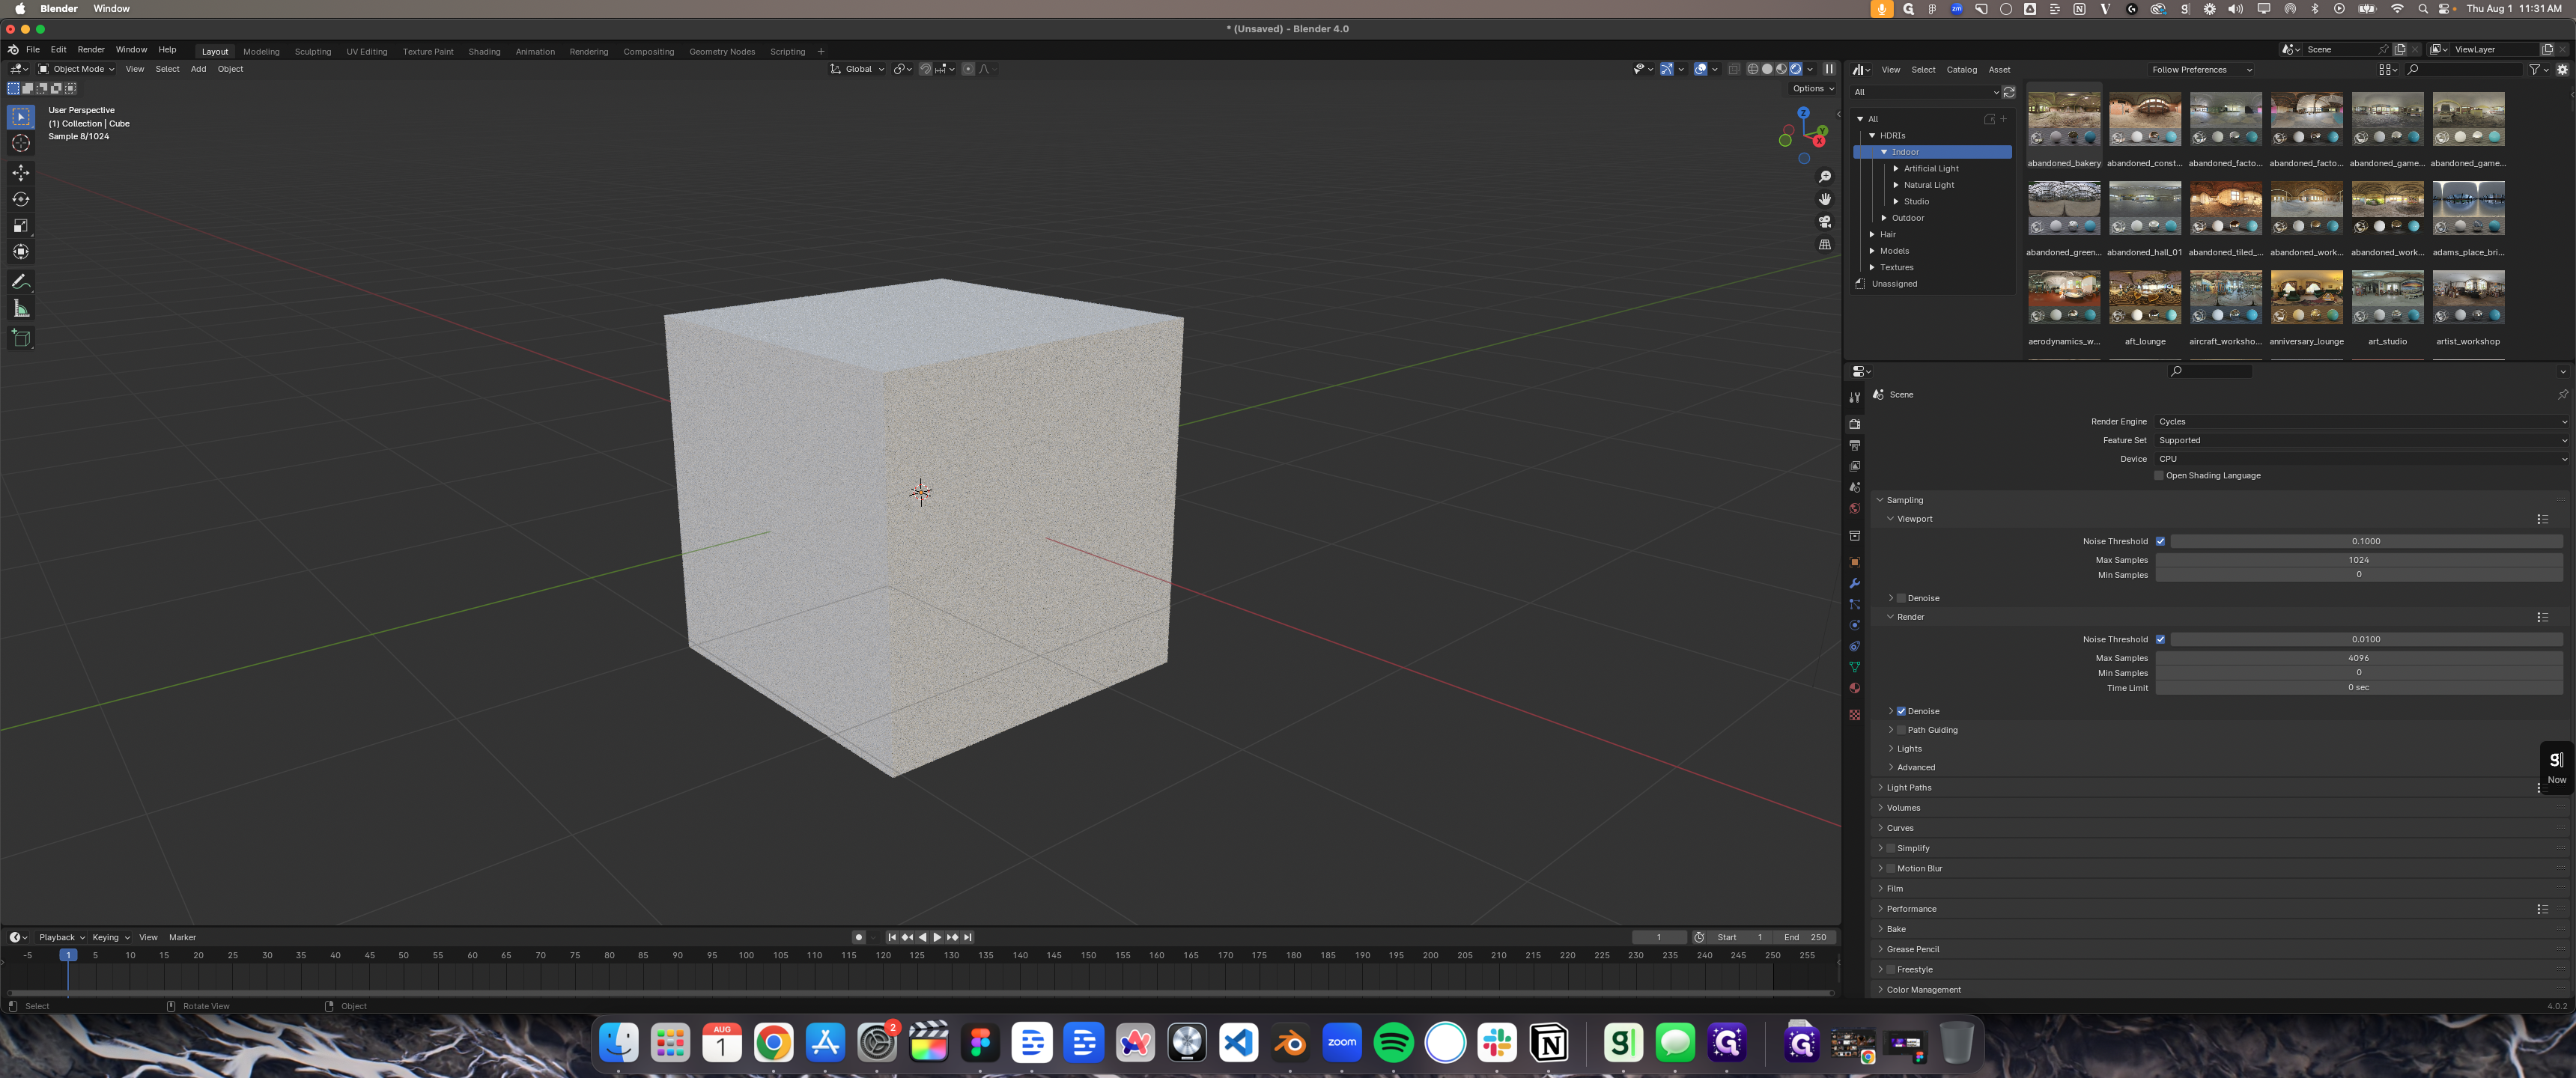Screen dimensions: 2576x1078
Task: Activate the Rotate tool
Action: [21, 199]
